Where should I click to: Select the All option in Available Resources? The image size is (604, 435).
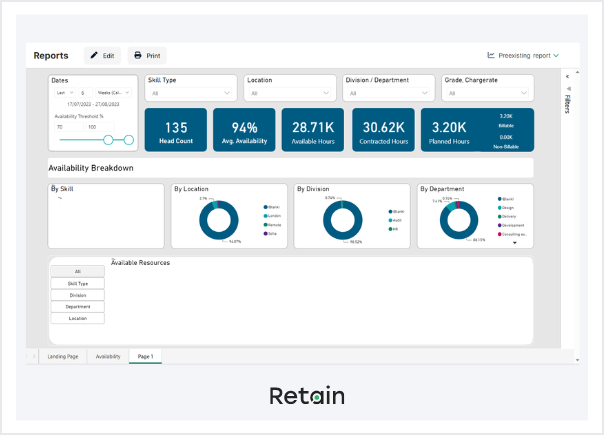click(78, 272)
